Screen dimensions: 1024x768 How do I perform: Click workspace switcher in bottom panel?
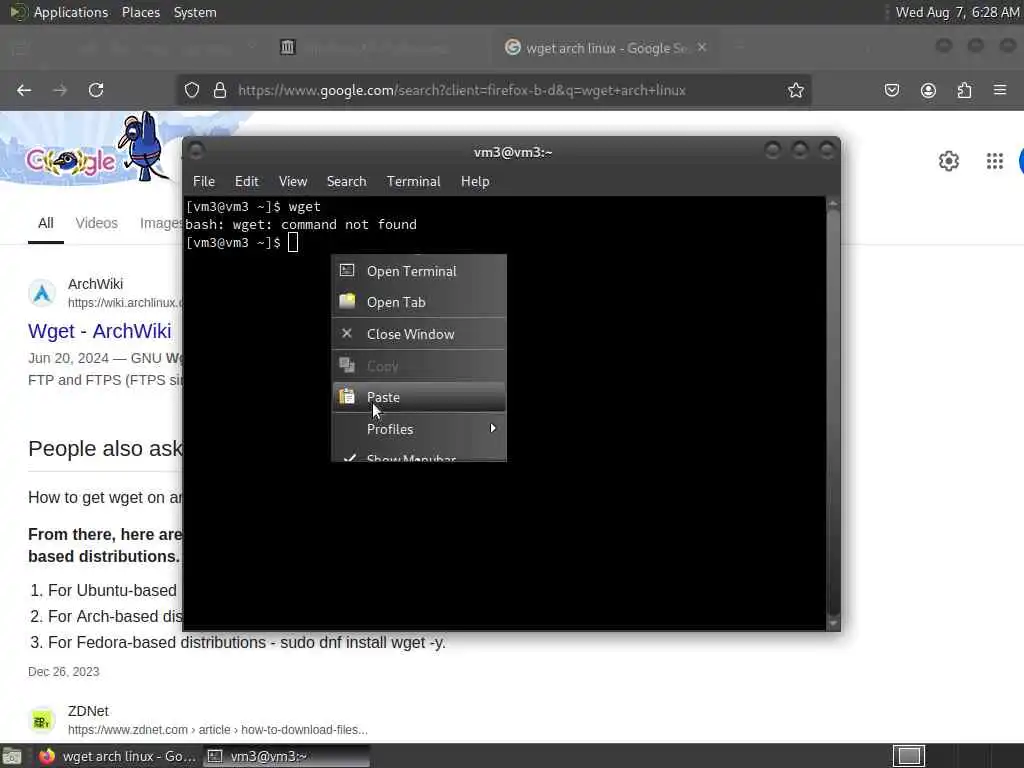coord(908,756)
